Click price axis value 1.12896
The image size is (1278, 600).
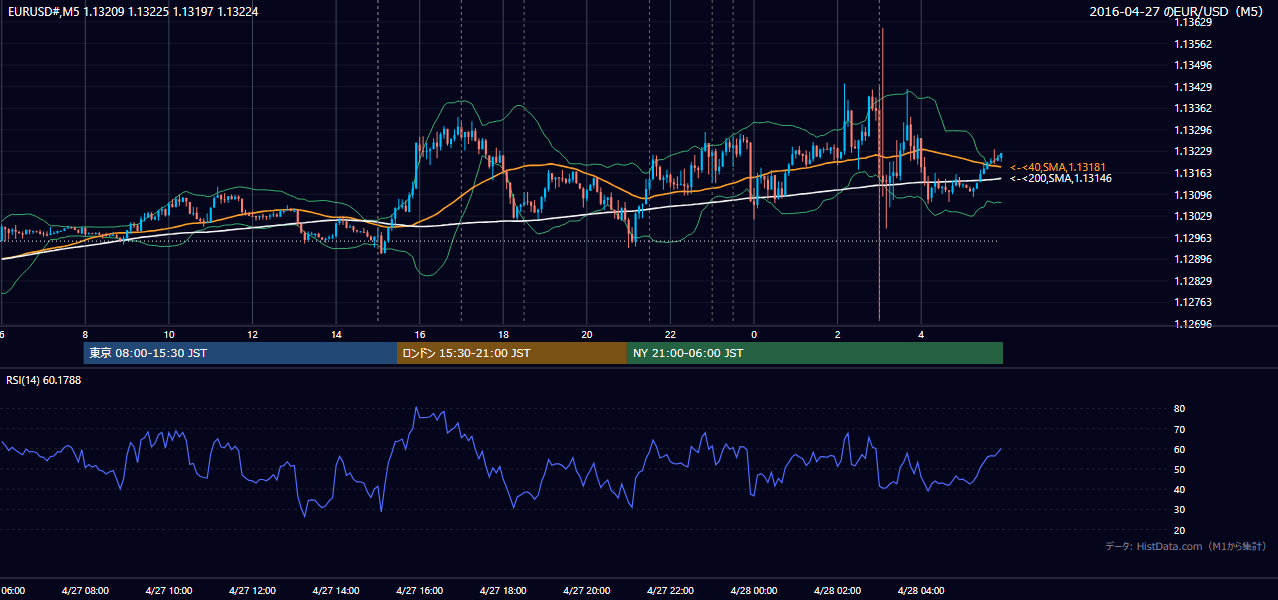[1192, 259]
